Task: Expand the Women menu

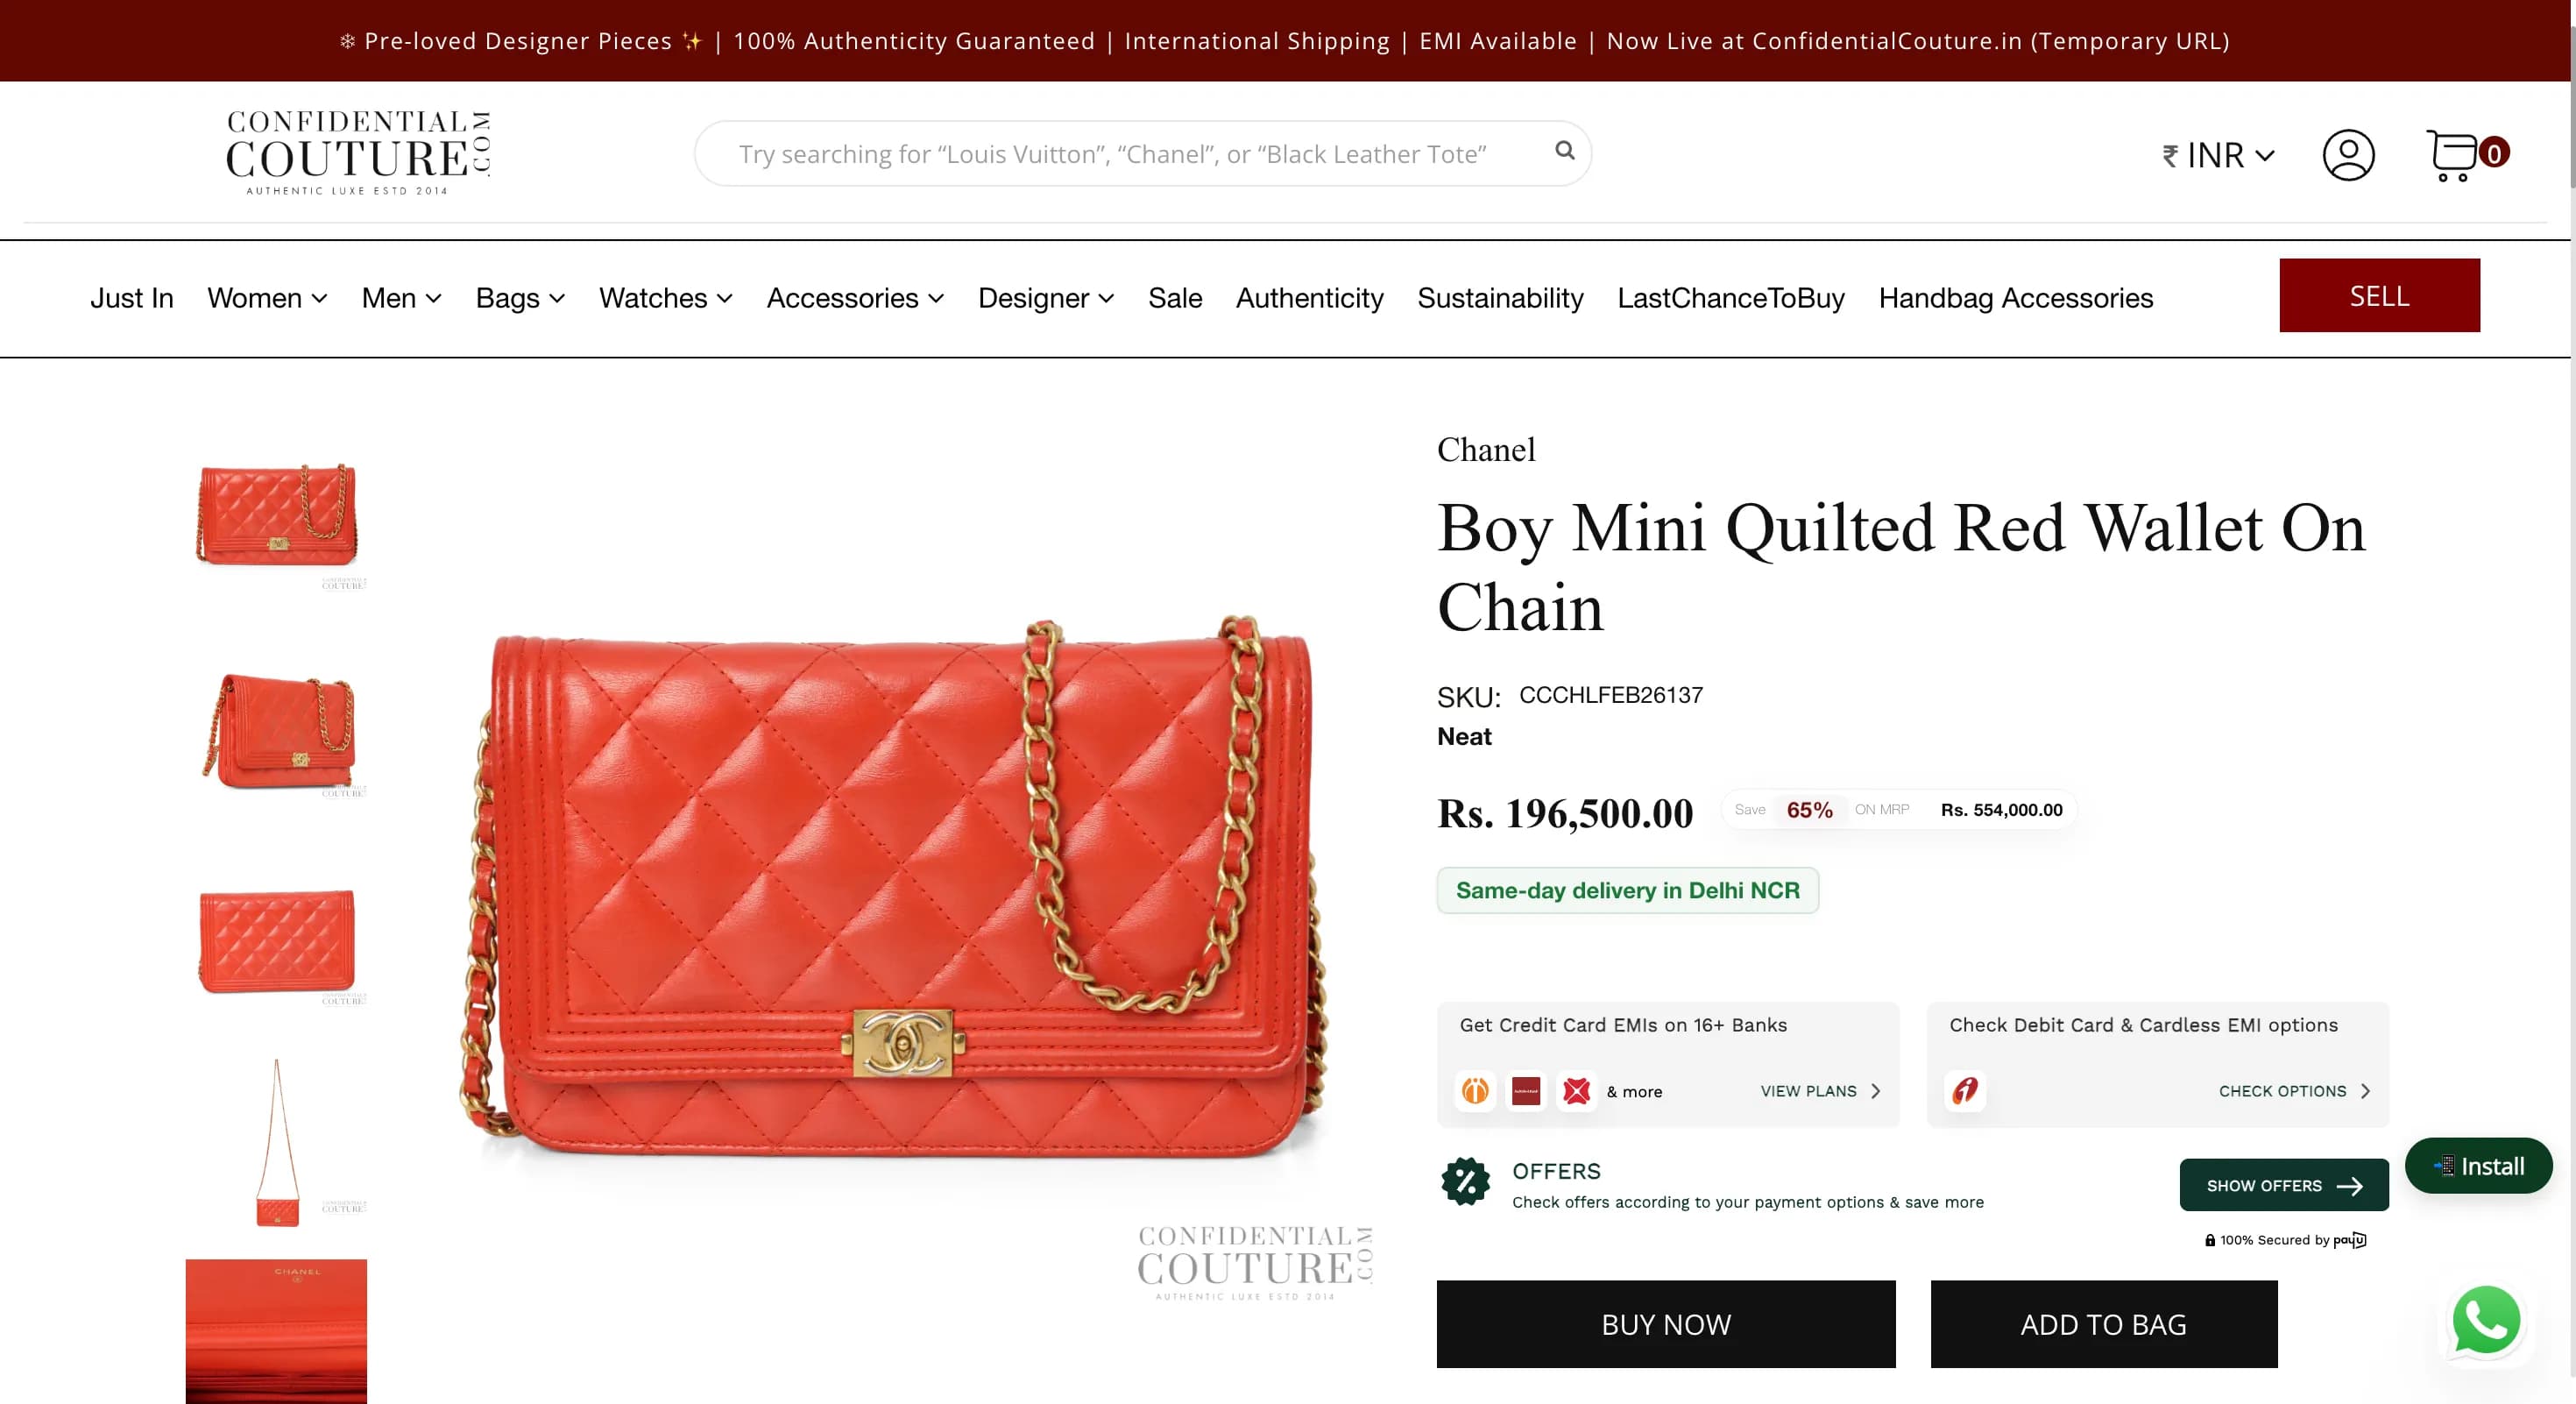Action: [267, 298]
